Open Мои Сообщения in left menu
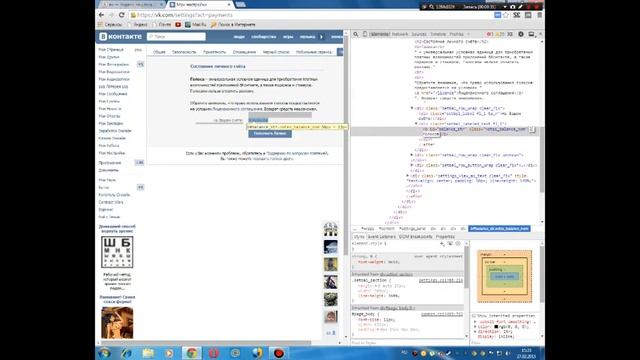This screenshot has width=640, height=360. pyautogui.click(x=113, y=94)
